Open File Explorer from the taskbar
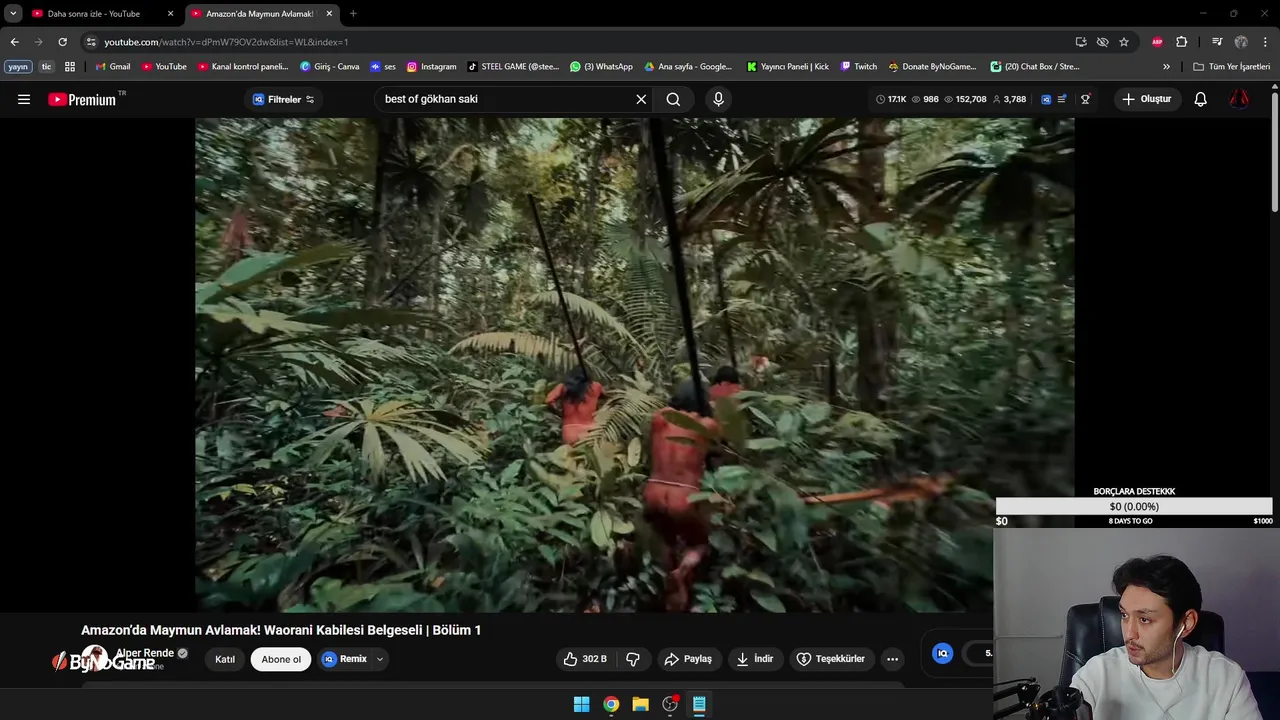The height and width of the screenshot is (720, 1280). (640, 704)
